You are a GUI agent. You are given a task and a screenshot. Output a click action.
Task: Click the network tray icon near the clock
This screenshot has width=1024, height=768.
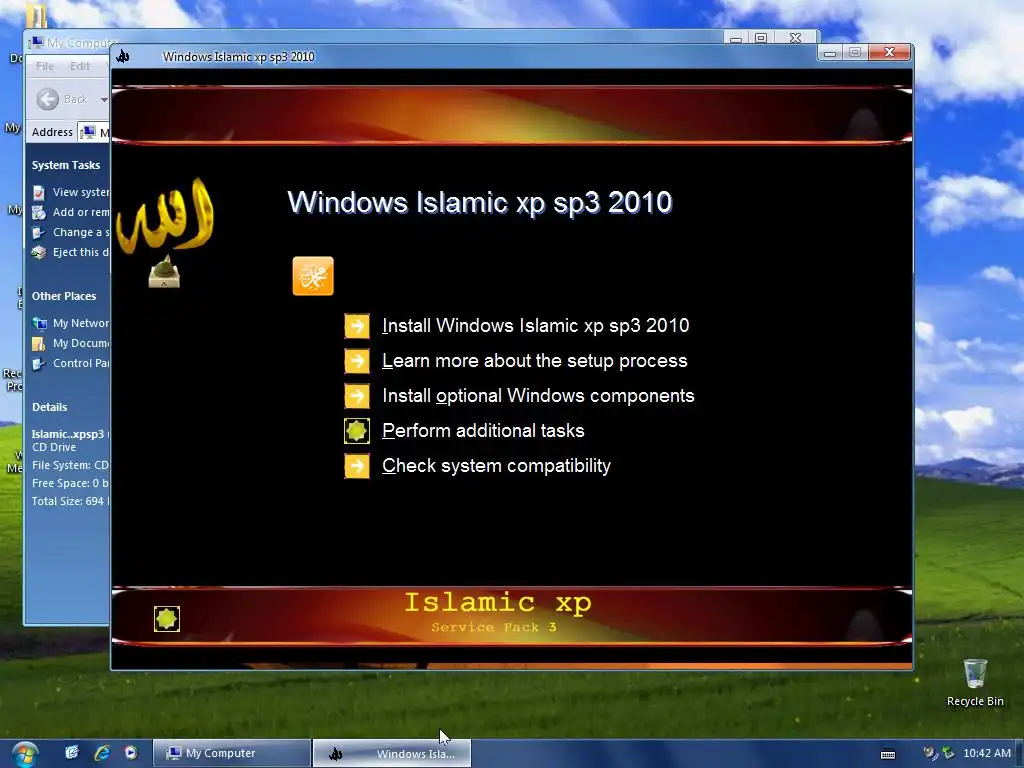tap(948, 754)
